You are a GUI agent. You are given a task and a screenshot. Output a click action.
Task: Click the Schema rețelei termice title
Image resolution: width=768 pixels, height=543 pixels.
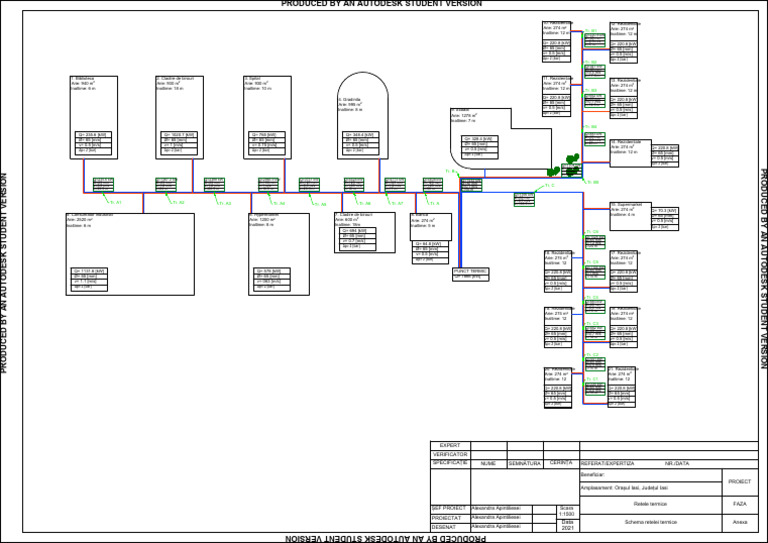tap(650, 522)
